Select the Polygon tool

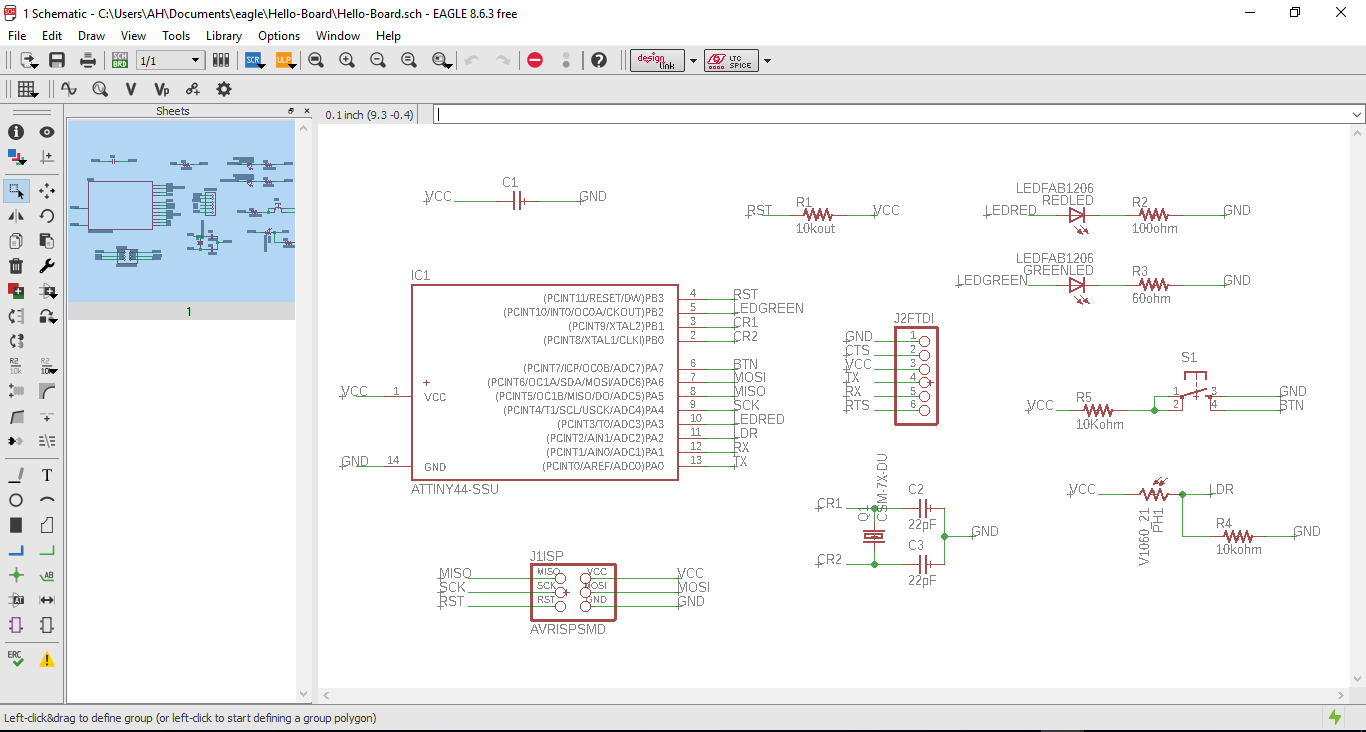(47, 525)
